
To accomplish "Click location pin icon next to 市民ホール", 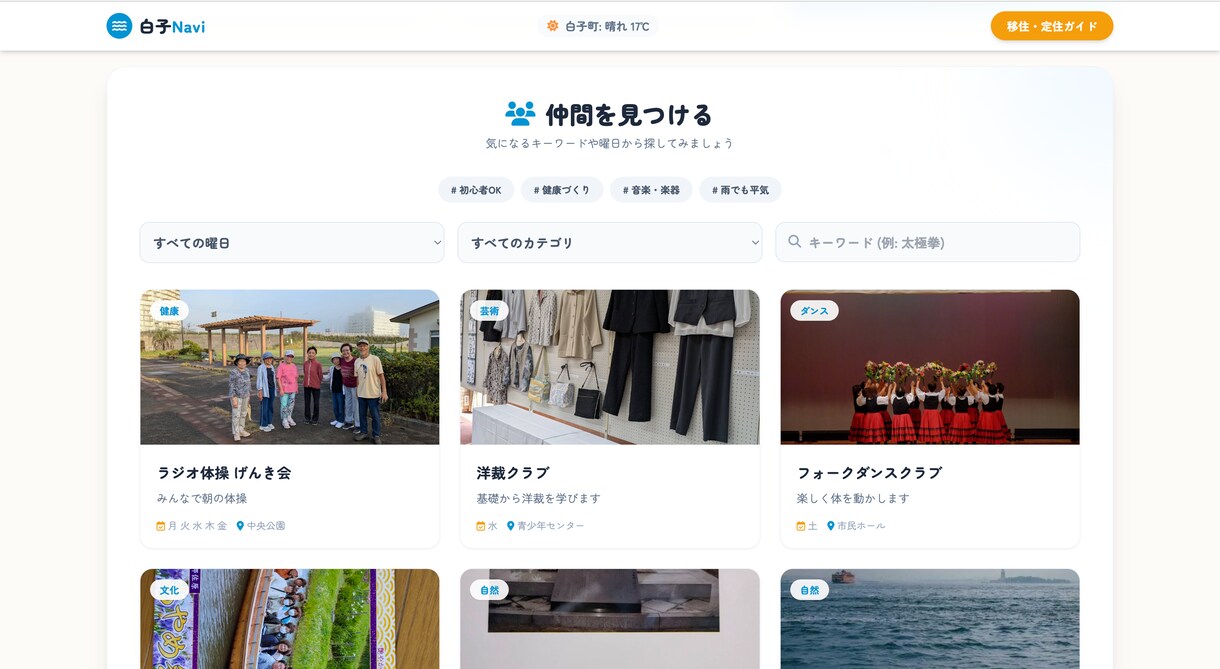I will pos(830,526).
